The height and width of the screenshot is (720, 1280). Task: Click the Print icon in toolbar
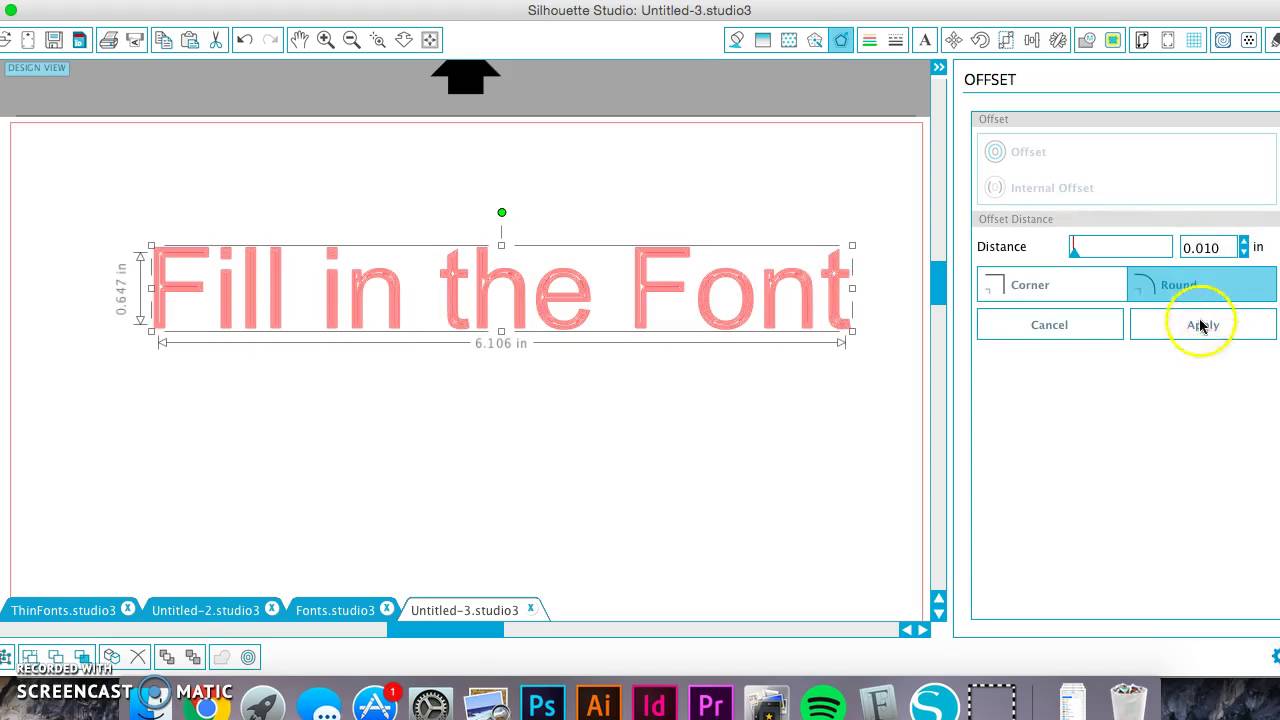pyautogui.click(x=108, y=40)
